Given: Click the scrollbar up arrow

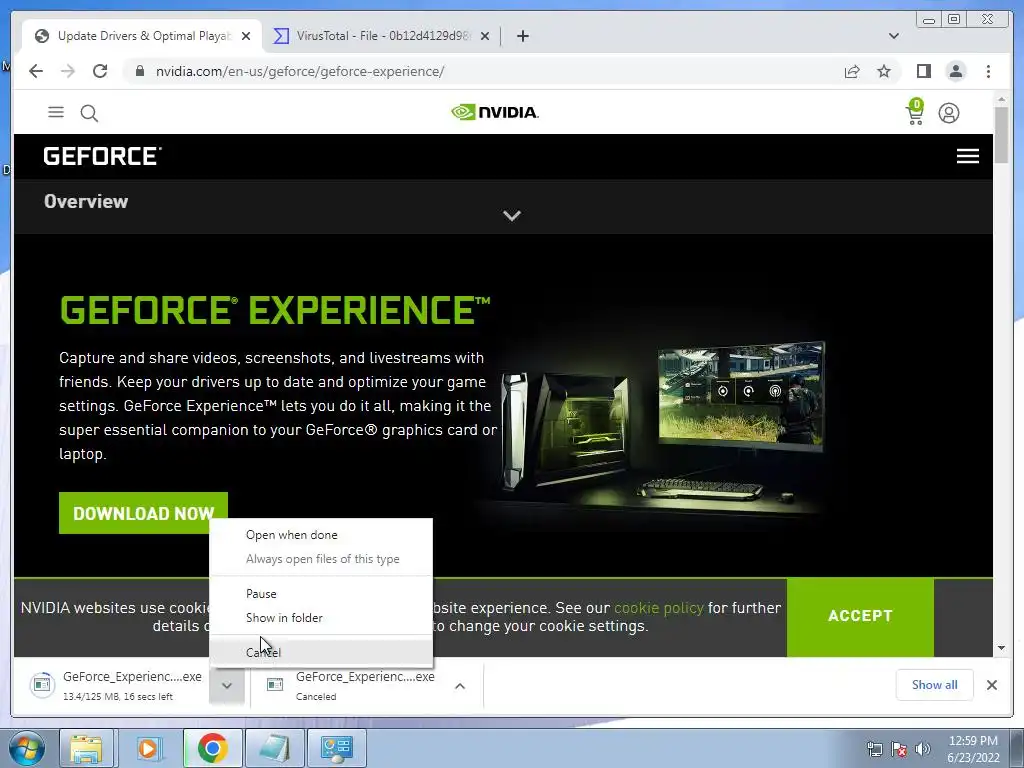Looking at the screenshot, I should [x=1001, y=99].
